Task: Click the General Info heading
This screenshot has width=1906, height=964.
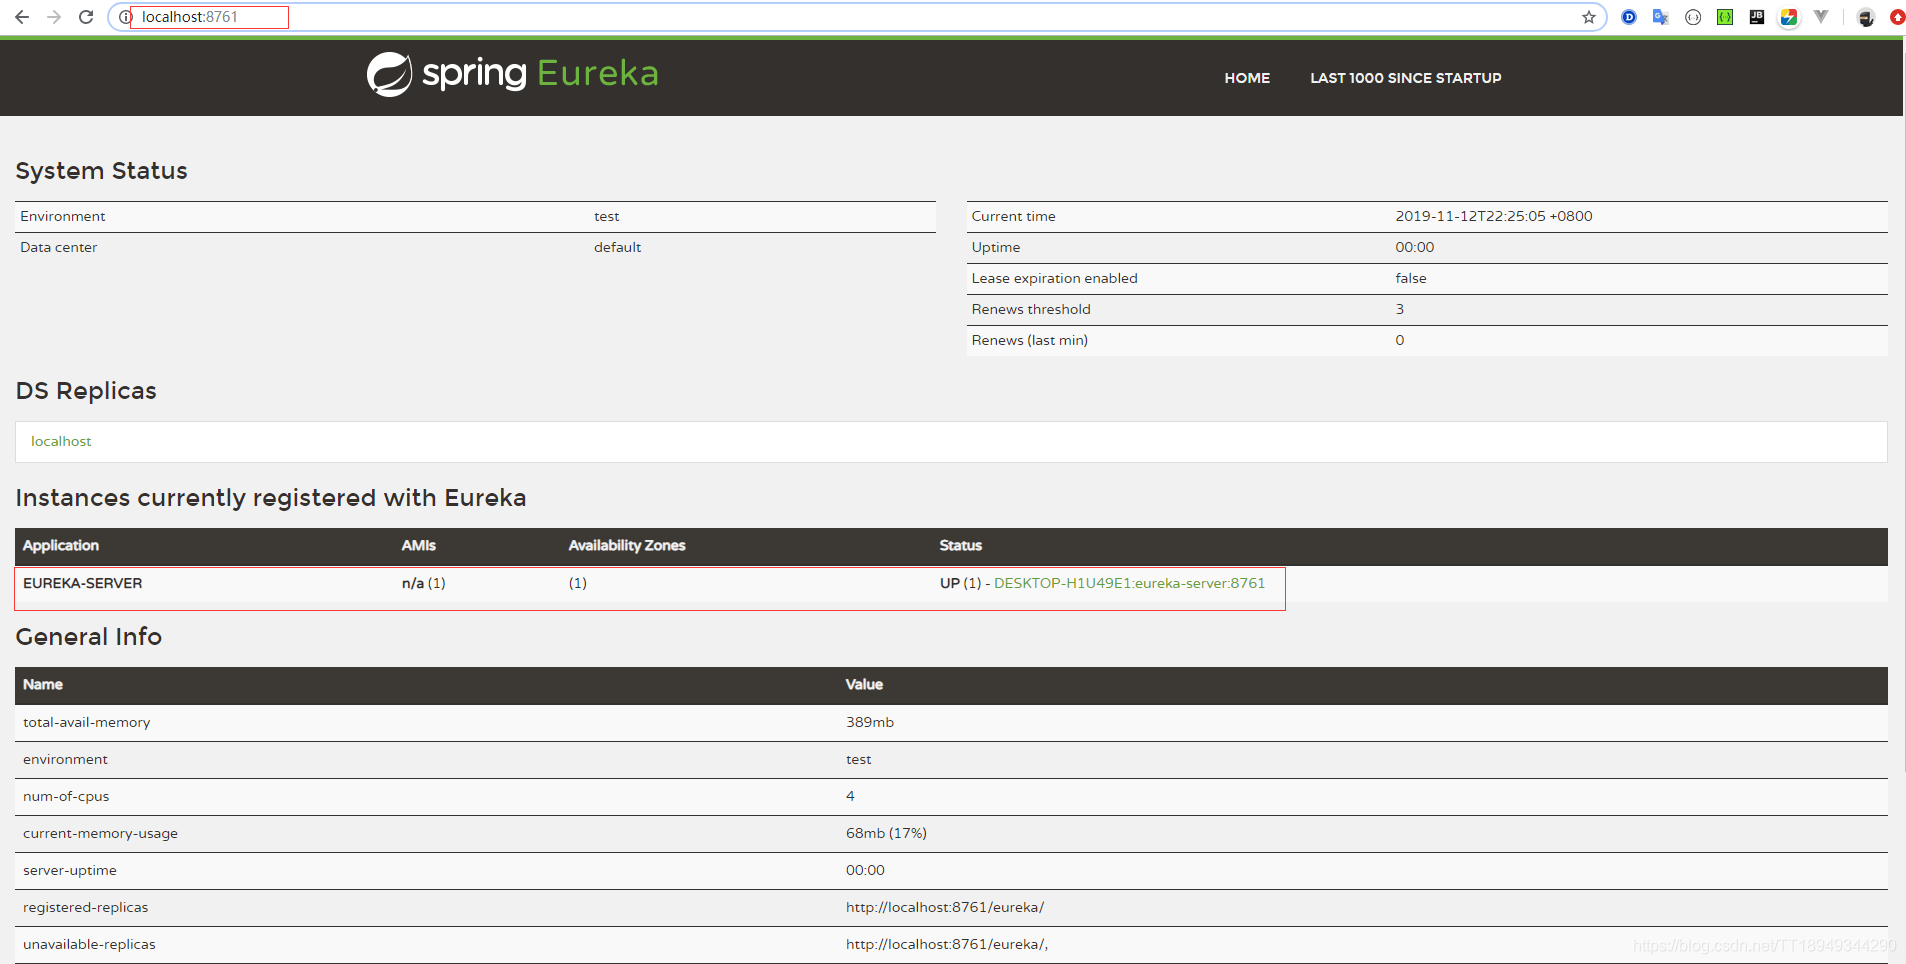Action: click(x=89, y=637)
